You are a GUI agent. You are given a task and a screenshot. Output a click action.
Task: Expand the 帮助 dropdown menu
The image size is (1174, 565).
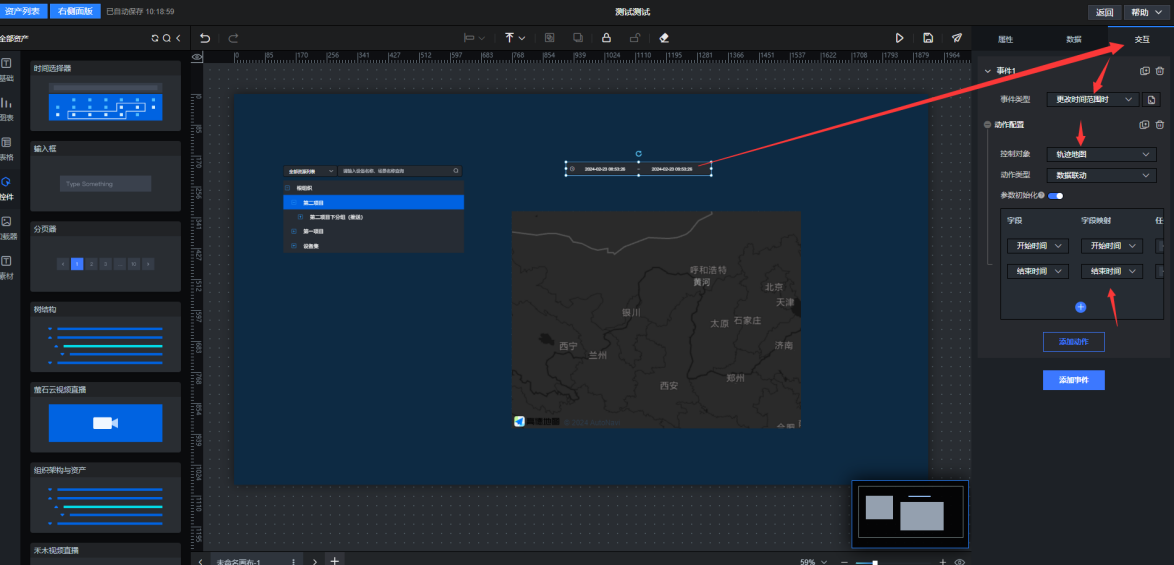tap(1145, 12)
